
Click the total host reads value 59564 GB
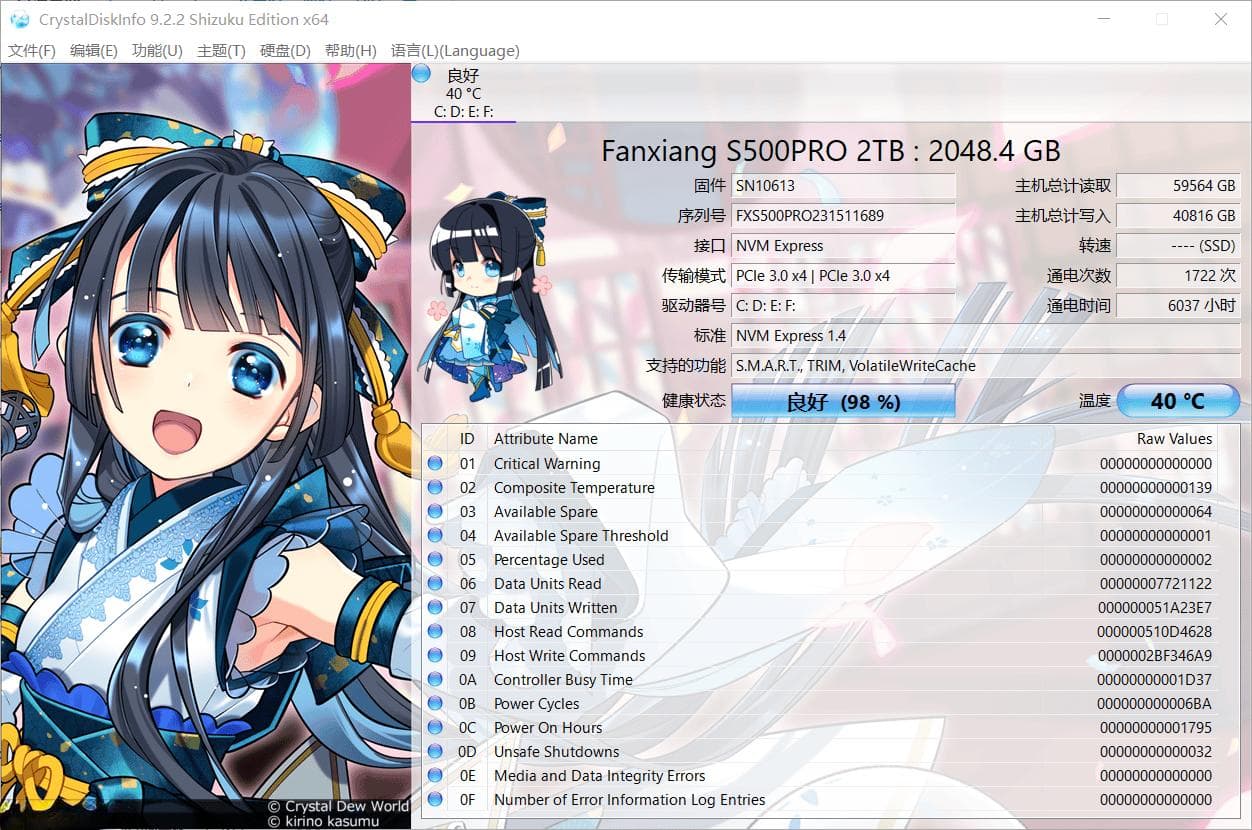pyautogui.click(x=1178, y=186)
